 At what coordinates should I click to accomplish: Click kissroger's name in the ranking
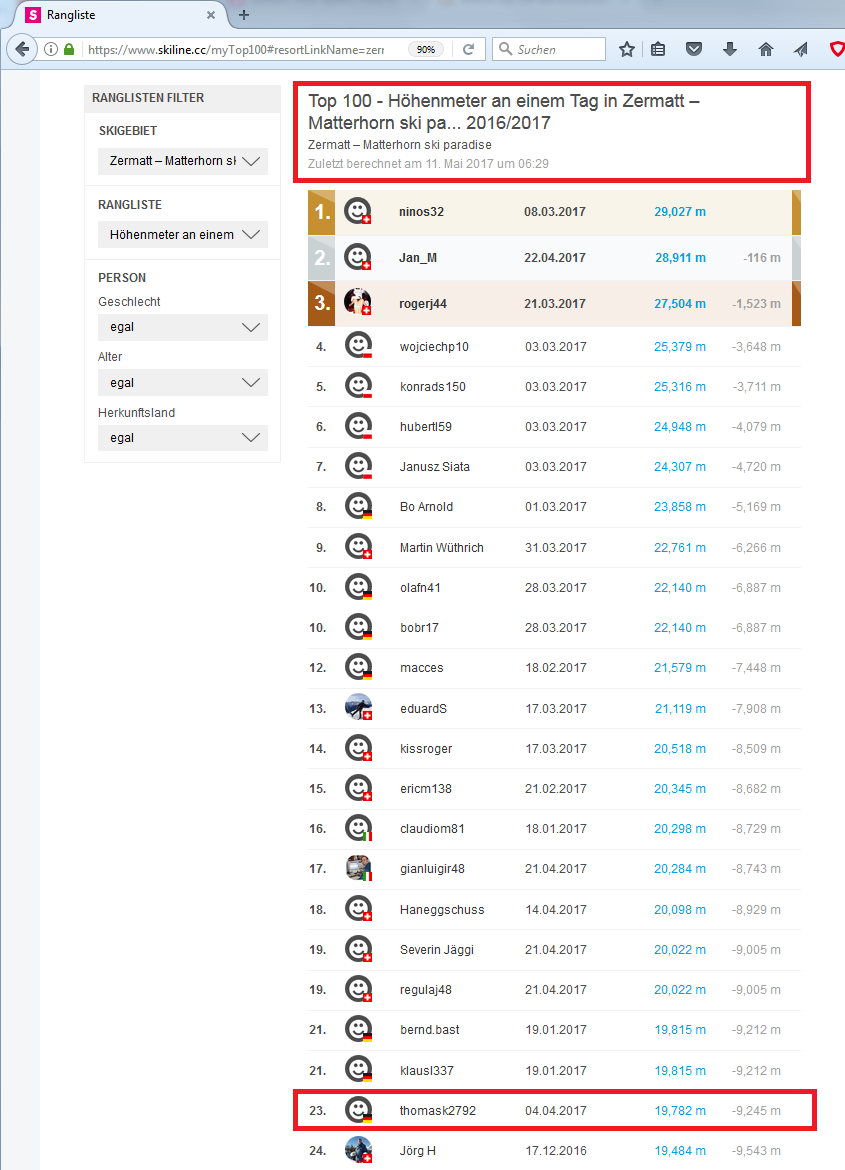[425, 749]
